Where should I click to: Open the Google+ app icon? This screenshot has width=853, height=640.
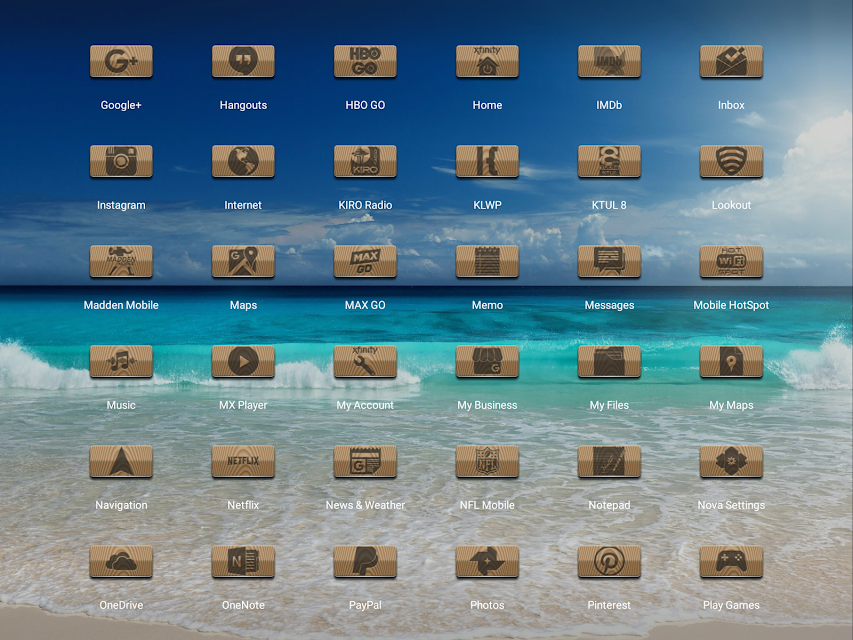(121, 61)
